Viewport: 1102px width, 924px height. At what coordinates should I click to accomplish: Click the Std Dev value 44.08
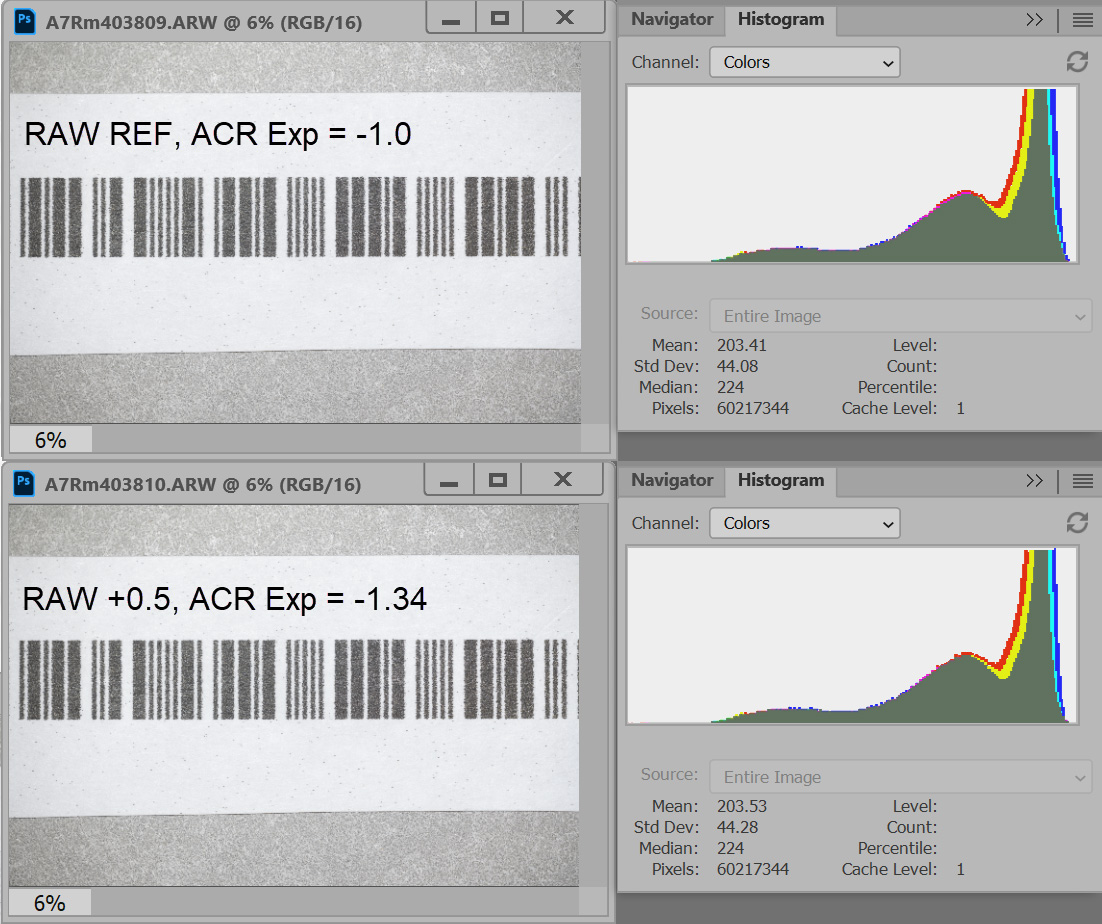pyautogui.click(x=737, y=366)
